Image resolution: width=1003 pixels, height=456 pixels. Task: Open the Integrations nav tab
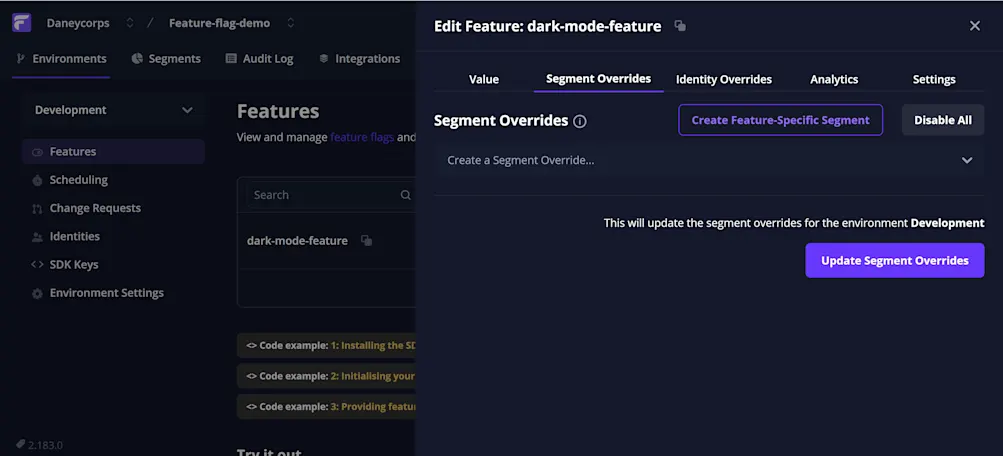359,59
